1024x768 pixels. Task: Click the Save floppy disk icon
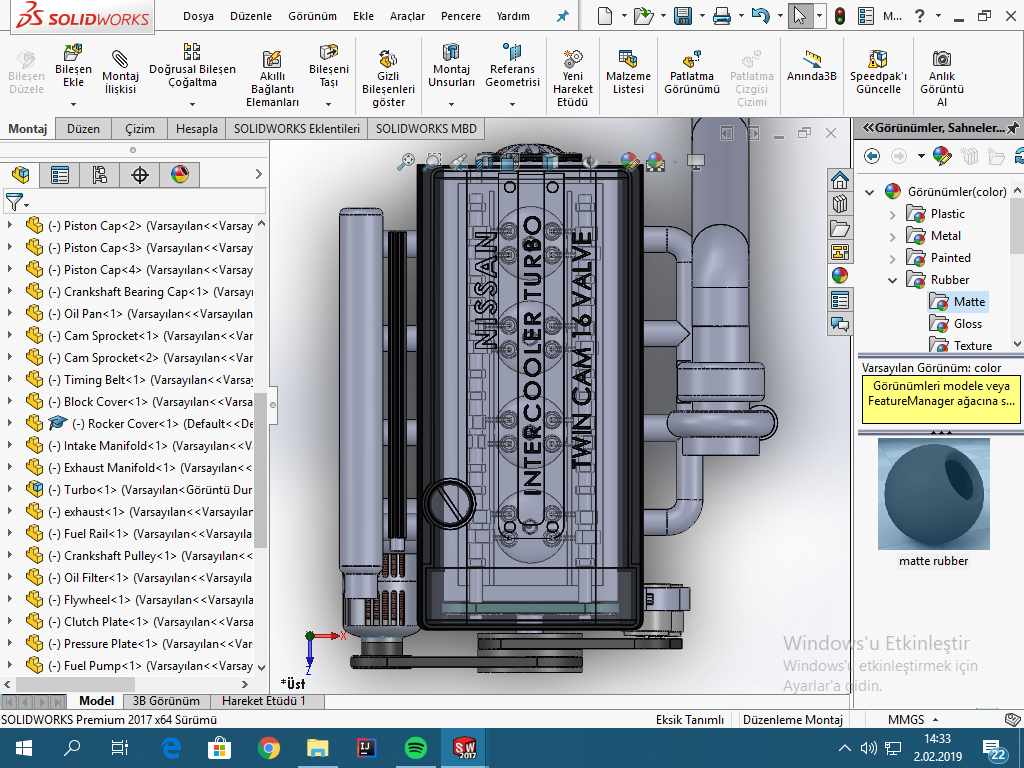click(x=682, y=16)
